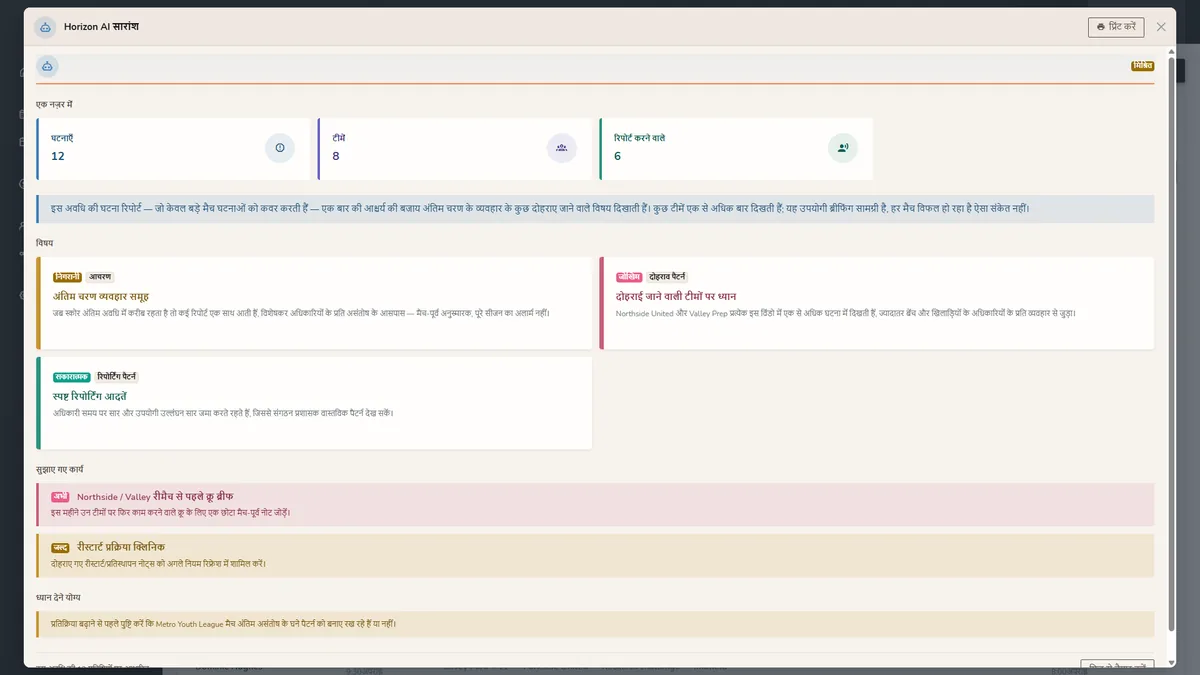Click the घटनाएँ count of 12
The image size is (1200, 675).
(58, 156)
